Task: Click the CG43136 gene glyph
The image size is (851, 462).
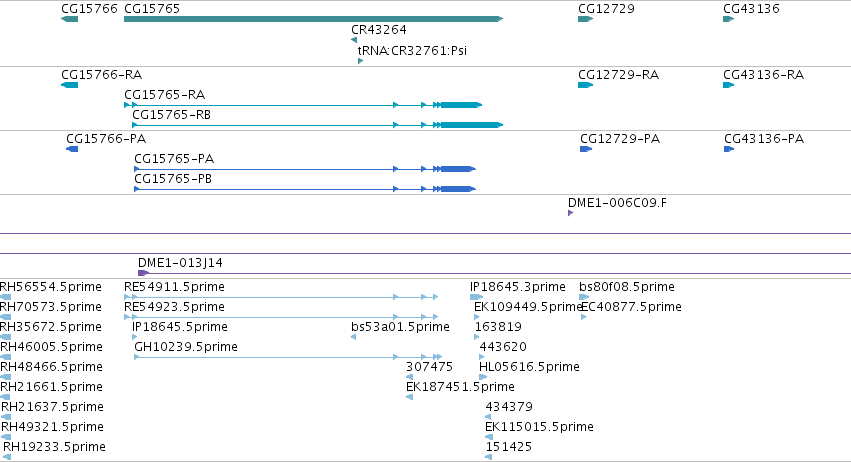Action: coord(728,19)
